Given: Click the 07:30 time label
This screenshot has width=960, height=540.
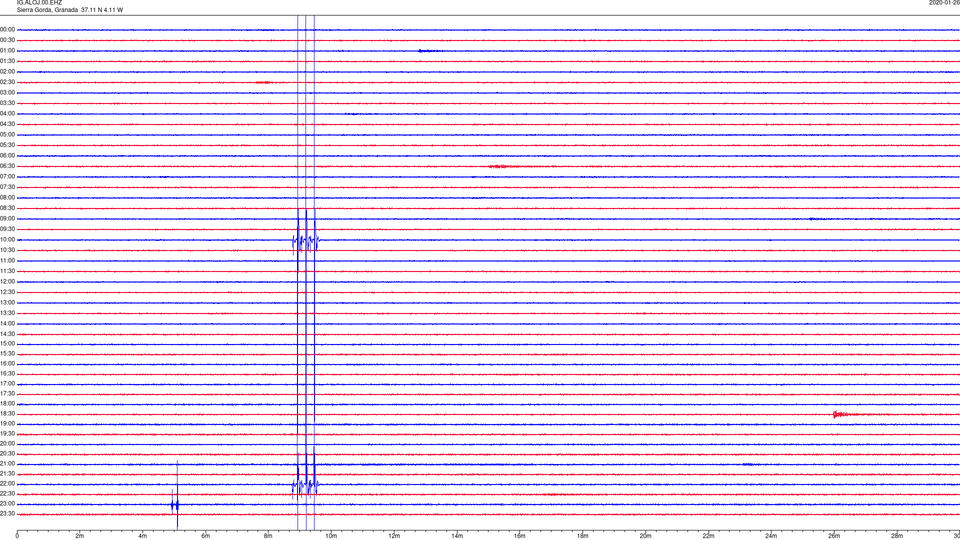Looking at the screenshot, I should 7,187.
